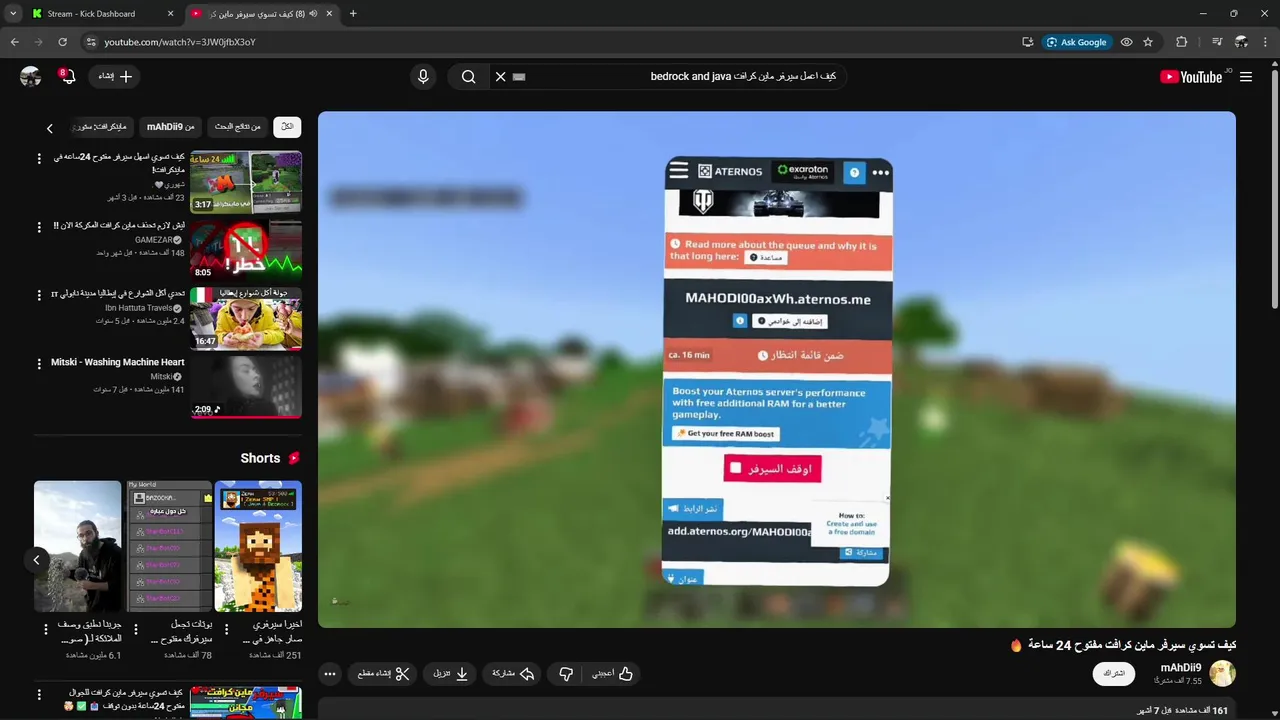Close the Kick Dashboard tab

click(x=170, y=14)
